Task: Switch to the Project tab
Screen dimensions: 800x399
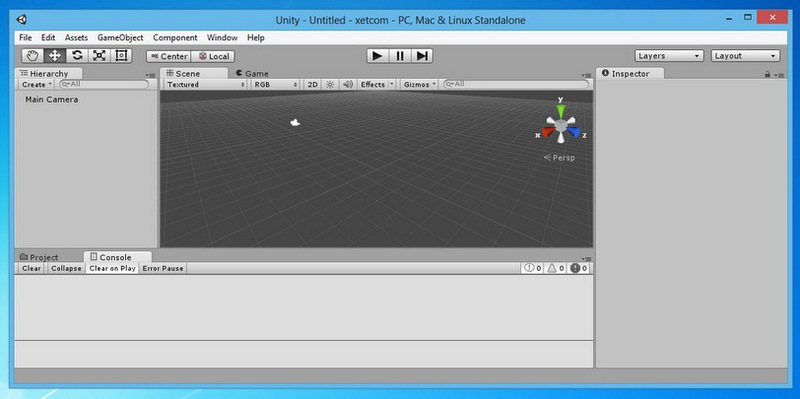Action: 39,257
